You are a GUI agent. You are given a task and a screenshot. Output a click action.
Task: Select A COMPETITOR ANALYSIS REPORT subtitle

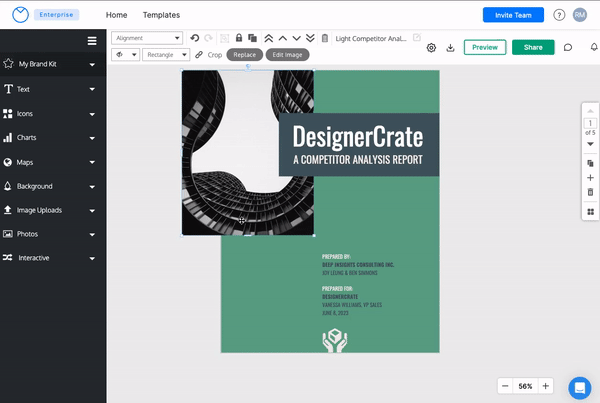pos(358,160)
